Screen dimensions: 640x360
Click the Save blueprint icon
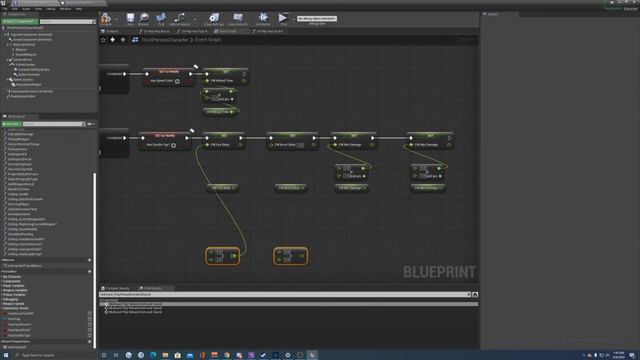130,18
